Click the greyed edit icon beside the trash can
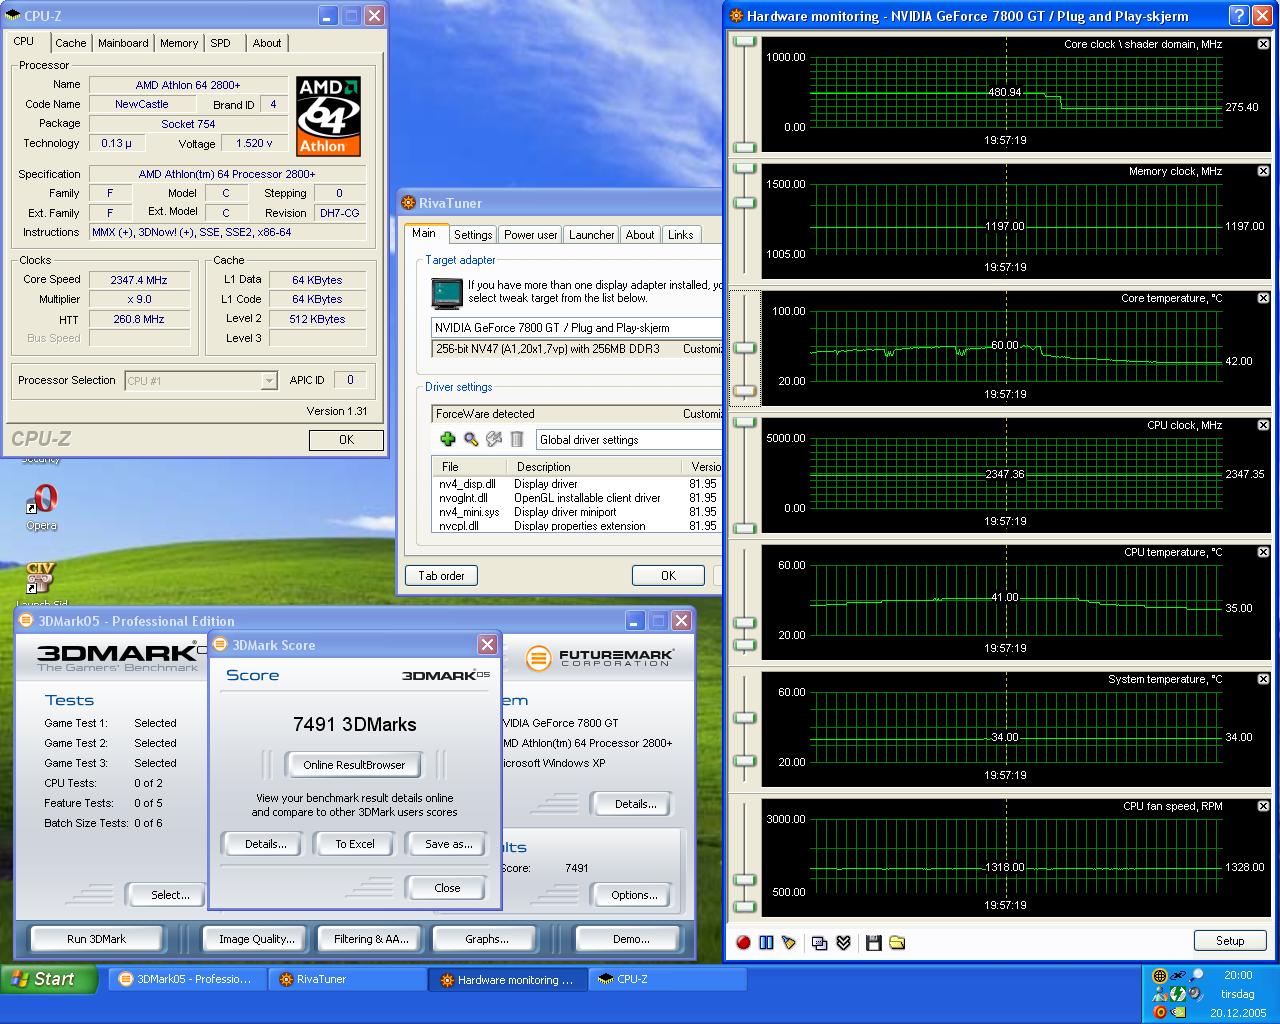Viewport: 1280px width, 1024px height. 494,439
